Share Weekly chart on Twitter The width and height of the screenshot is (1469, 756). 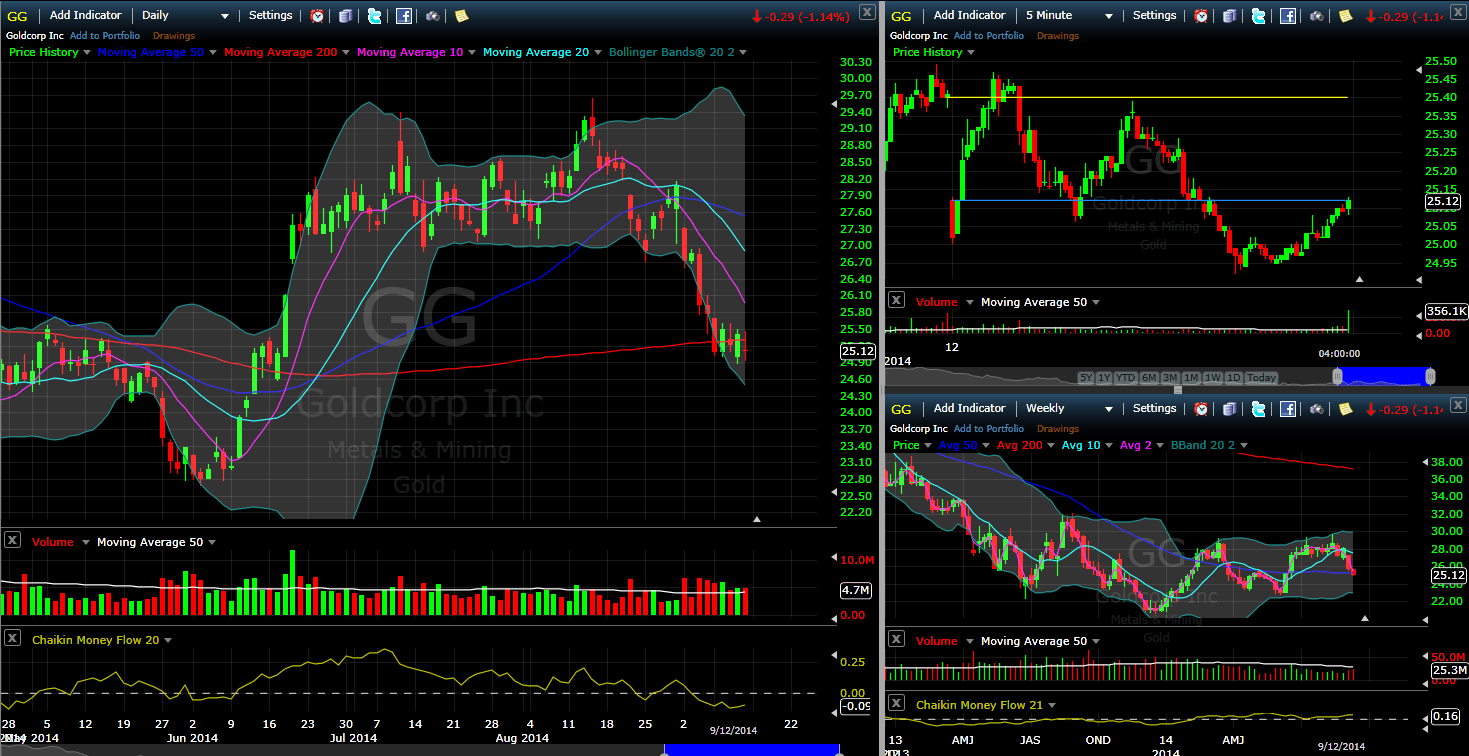point(1258,409)
